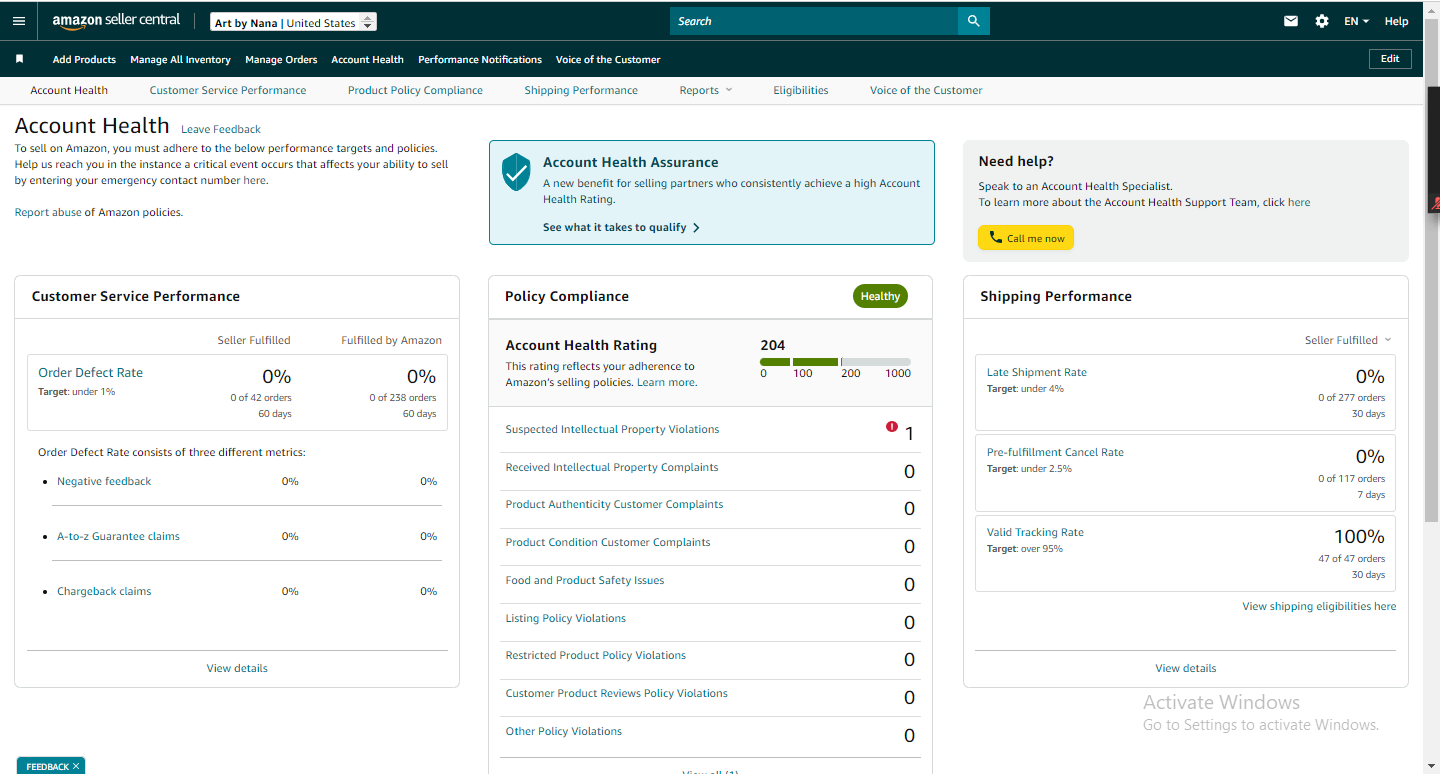This screenshot has width=1440, height=774.
Task: Open the EN language dropdown
Action: 1356,21
